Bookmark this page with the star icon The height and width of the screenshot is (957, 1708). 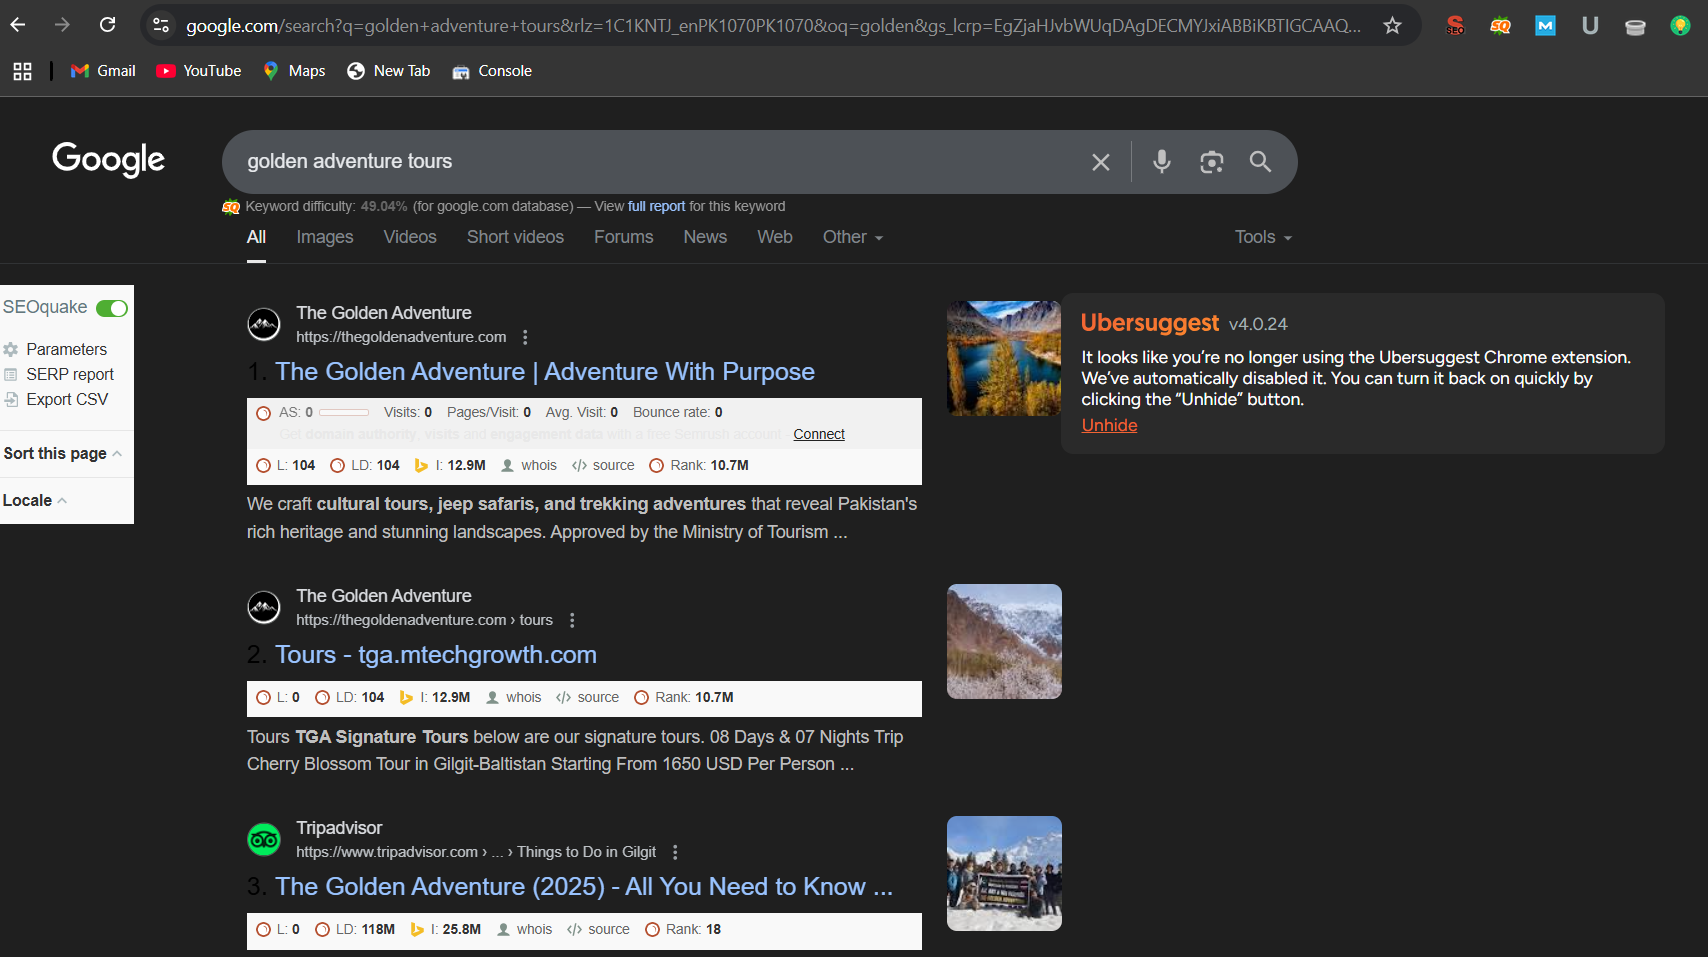1392,25
